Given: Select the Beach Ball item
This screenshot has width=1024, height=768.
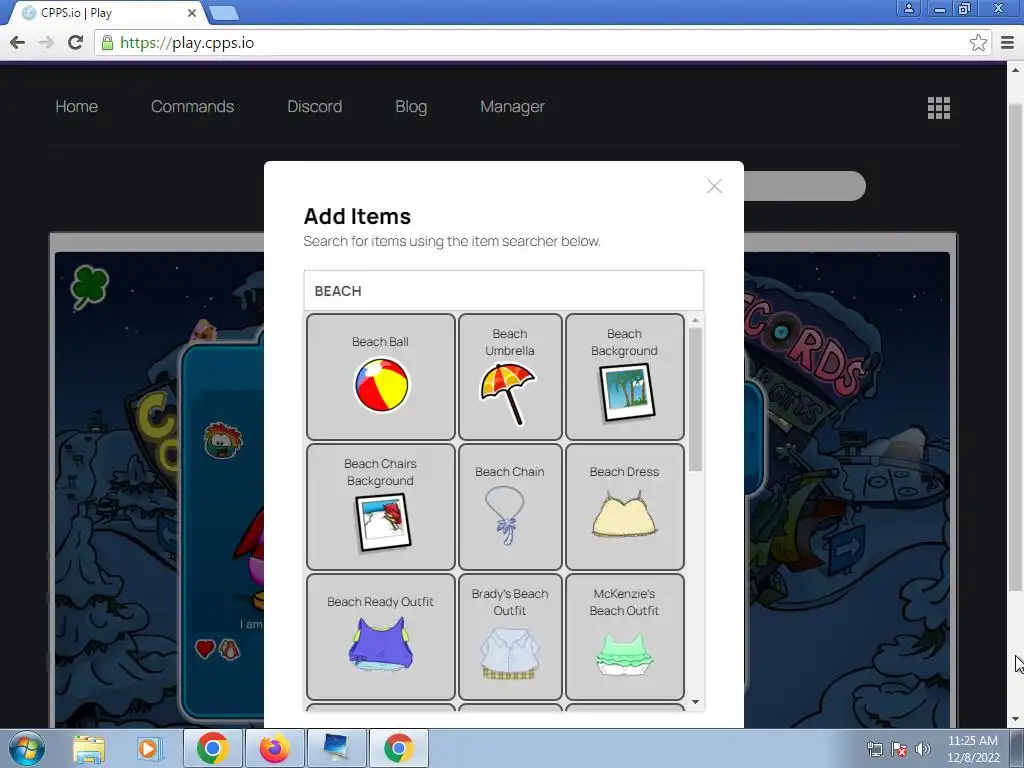Looking at the screenshot, I should tap(381, 377).
